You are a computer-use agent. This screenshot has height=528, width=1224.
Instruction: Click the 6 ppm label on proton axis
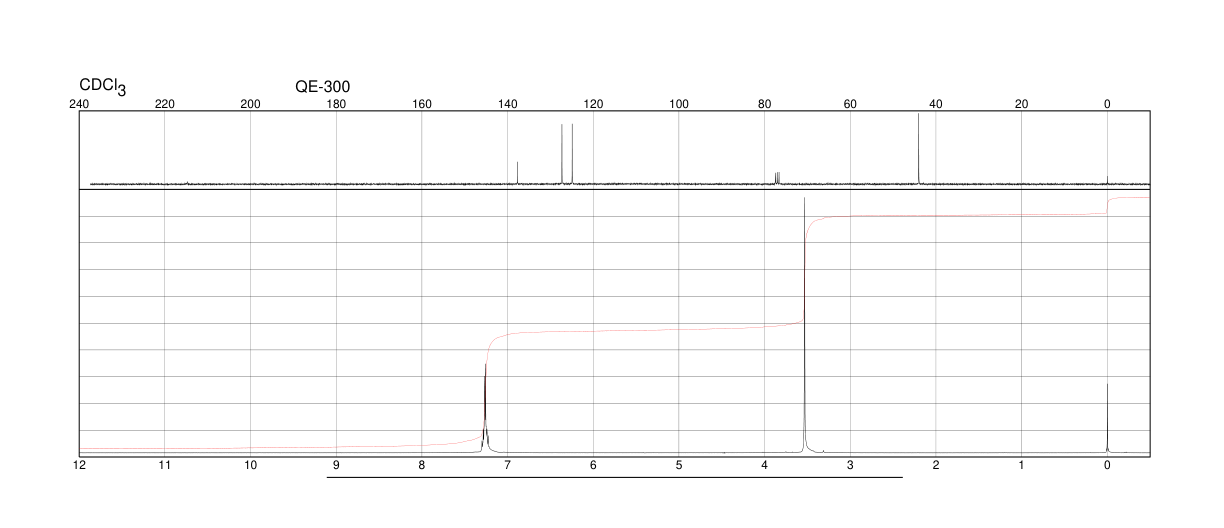[x=593, y=466]
